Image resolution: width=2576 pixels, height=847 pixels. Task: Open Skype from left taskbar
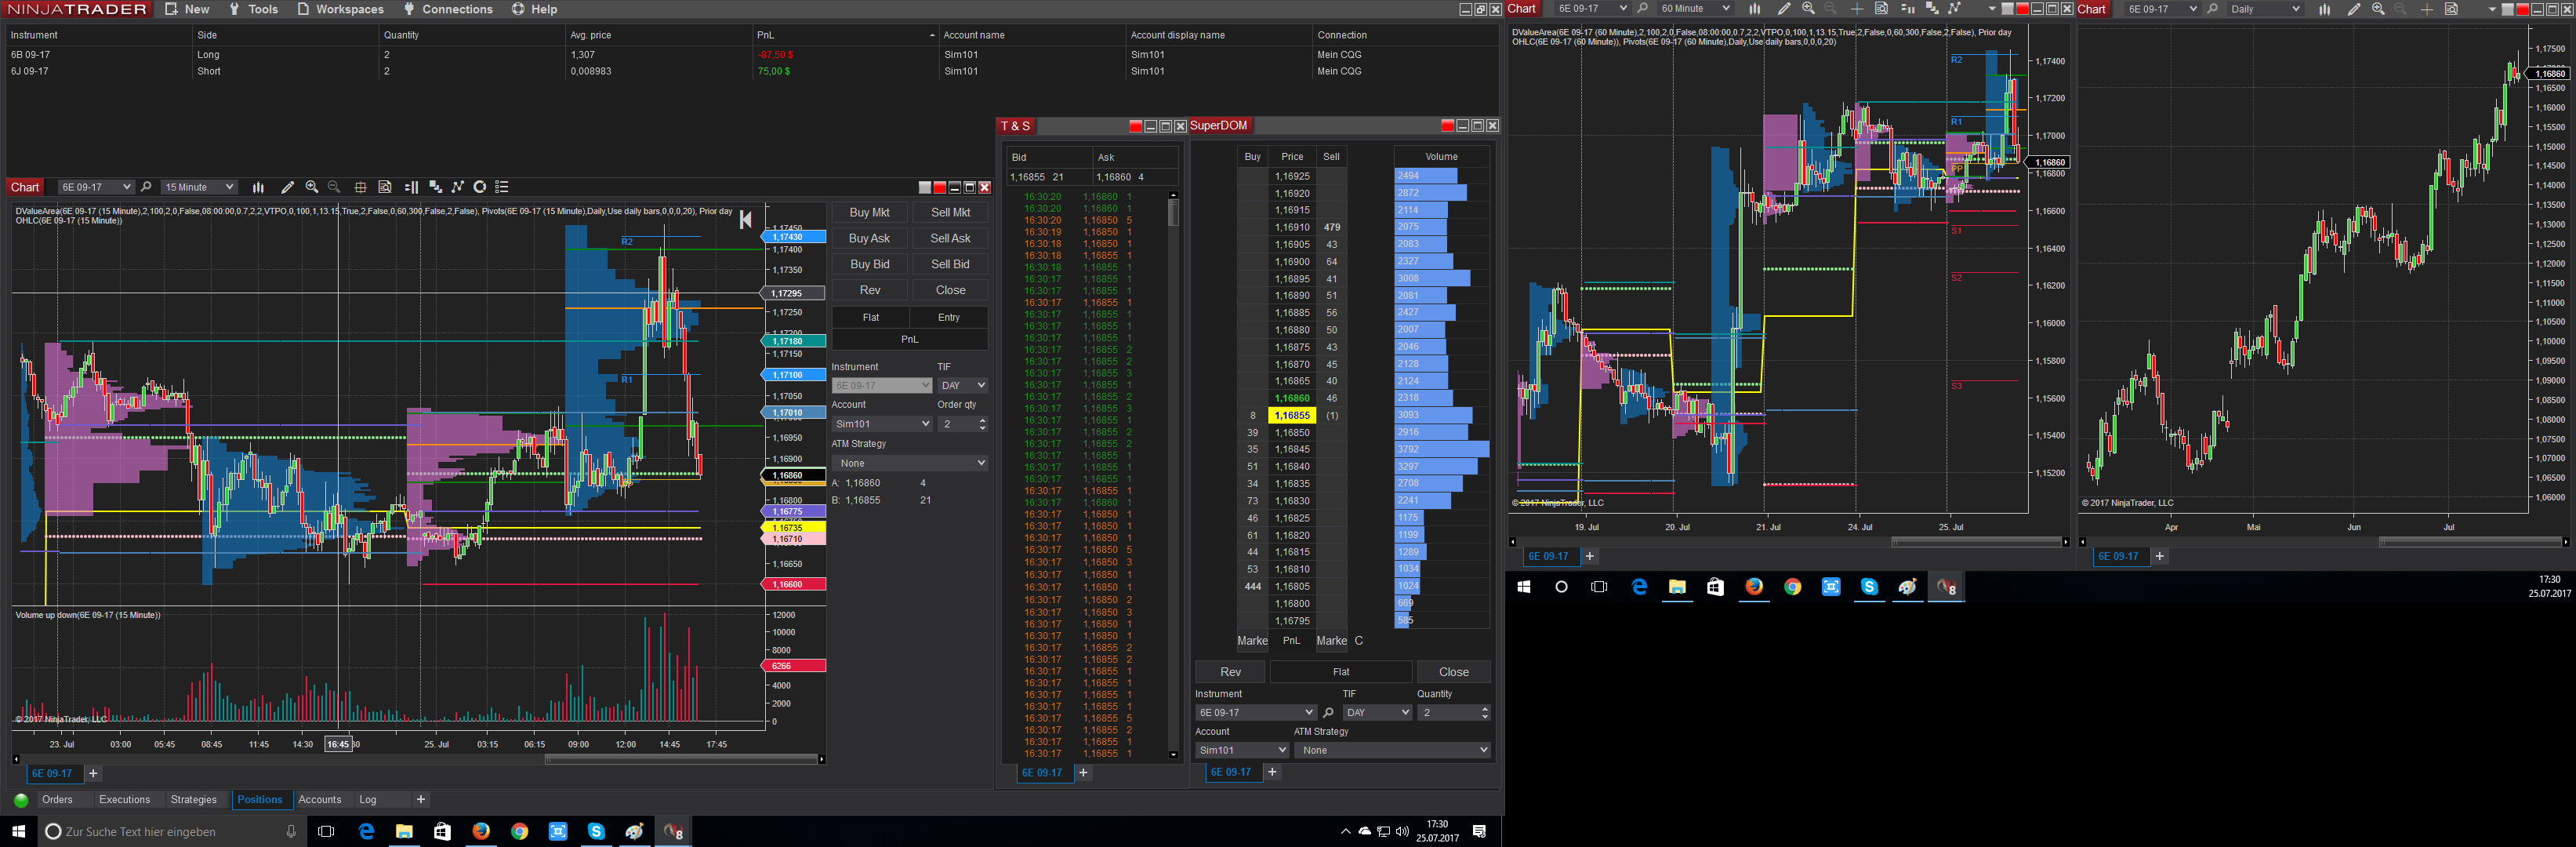(x=596, y=831)
